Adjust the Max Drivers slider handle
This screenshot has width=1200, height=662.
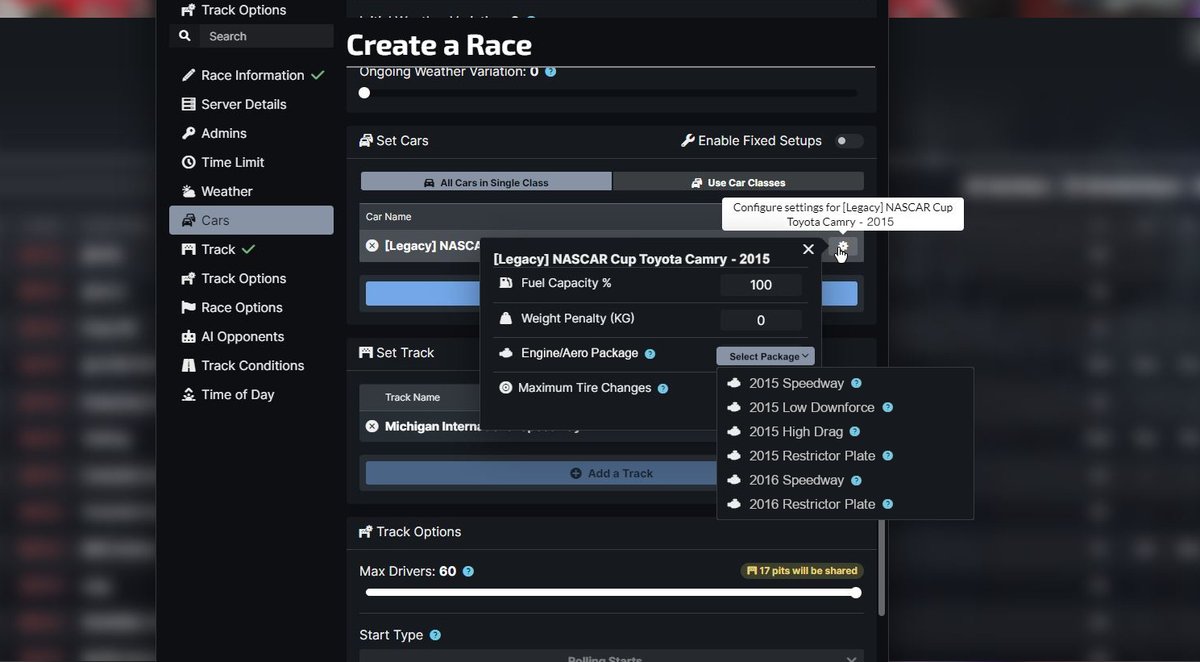[855, 593]
